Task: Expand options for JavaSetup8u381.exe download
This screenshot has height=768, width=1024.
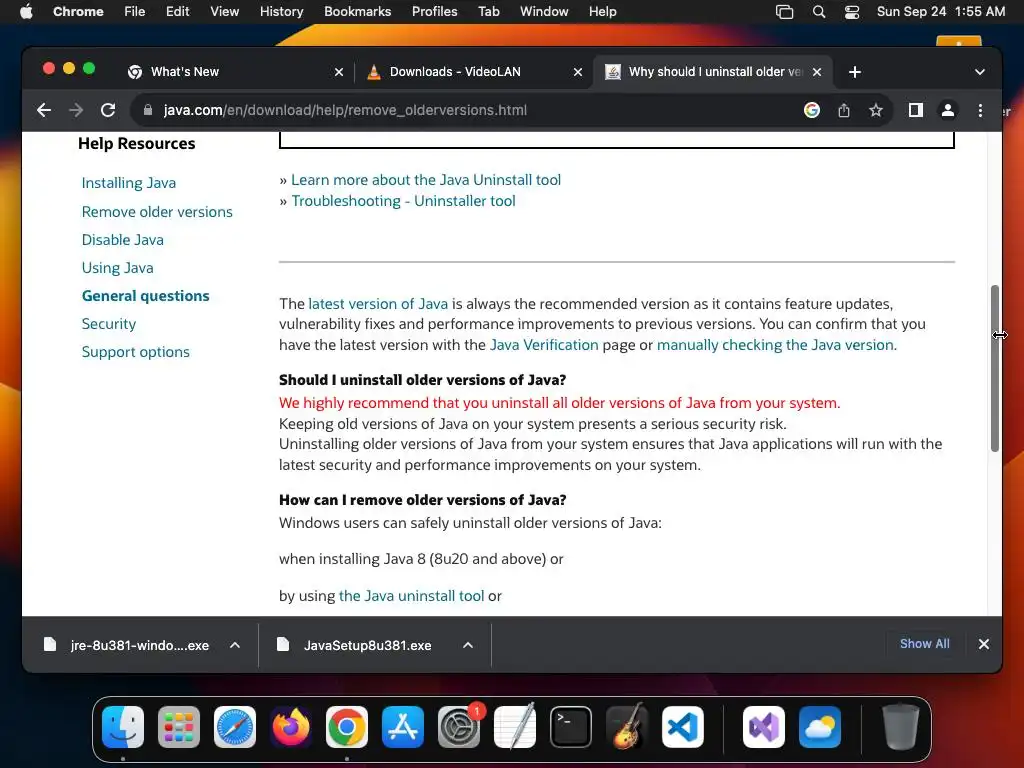Action: pyautogui.click(x=468, y=645)
